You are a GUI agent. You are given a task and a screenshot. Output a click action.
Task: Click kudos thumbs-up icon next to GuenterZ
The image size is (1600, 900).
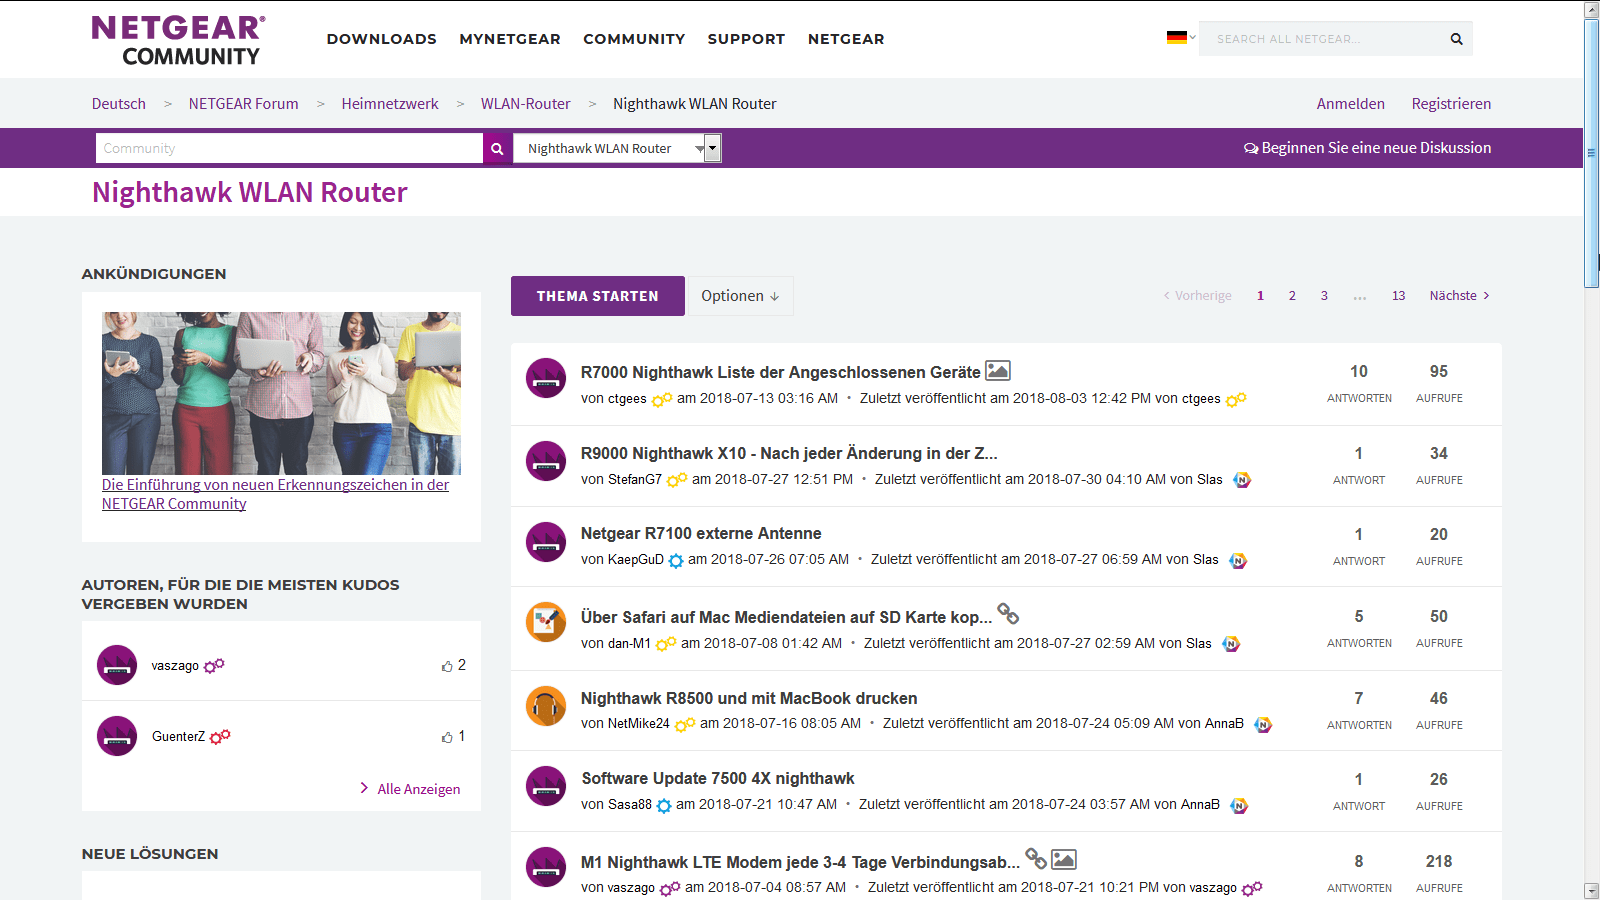click(x=447, y=737)
